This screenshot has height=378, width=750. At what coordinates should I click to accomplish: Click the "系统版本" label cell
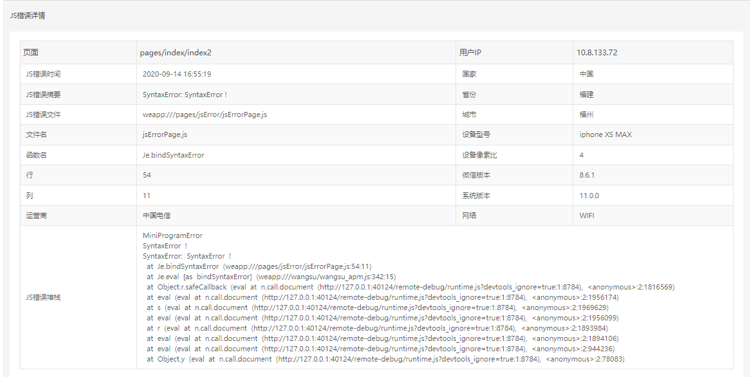[x=514, y=196]
